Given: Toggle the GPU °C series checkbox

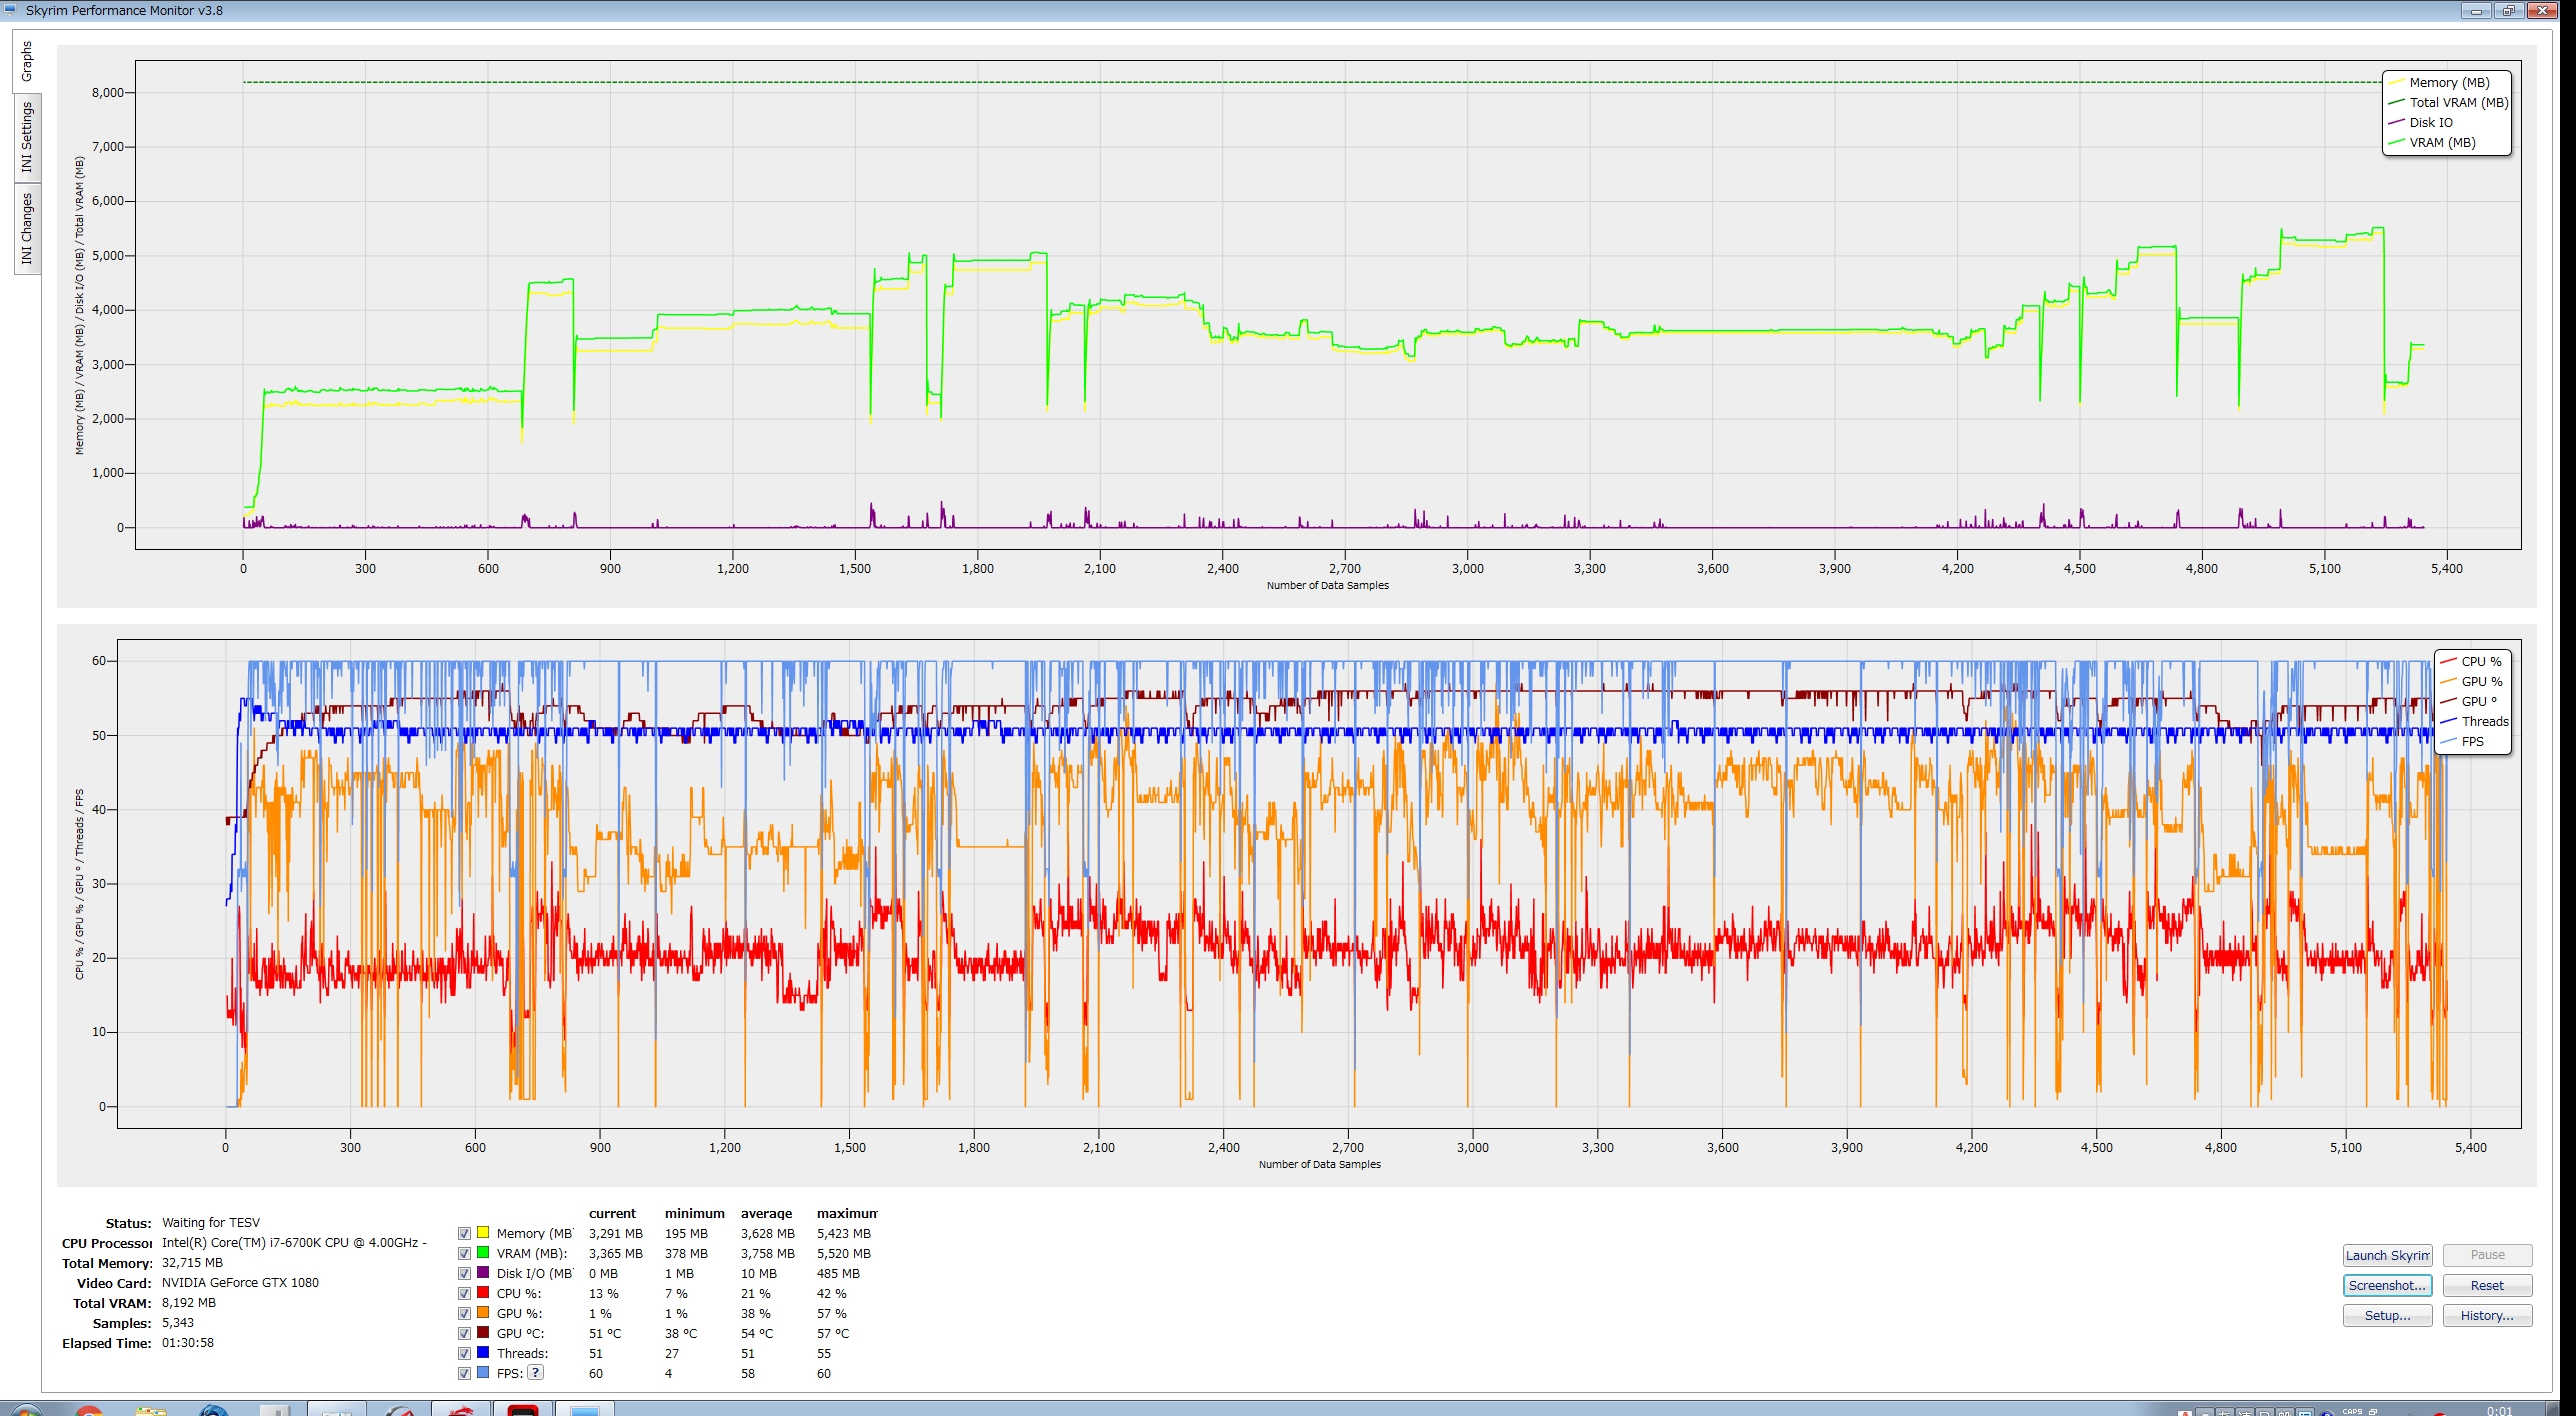Looking at the screenshot, I should (464, 1333).
